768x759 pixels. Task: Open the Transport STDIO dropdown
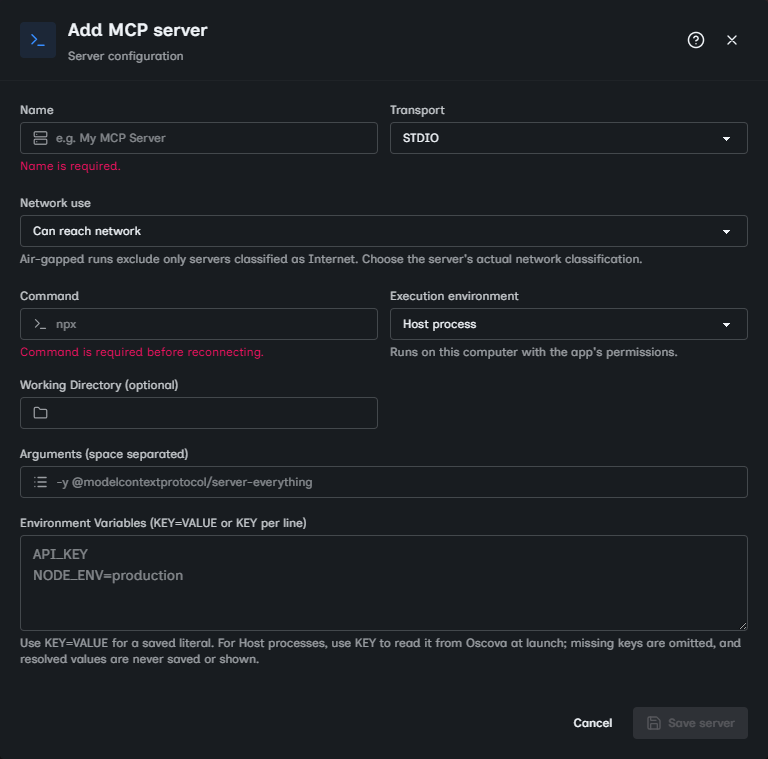(x=569, y=138)
